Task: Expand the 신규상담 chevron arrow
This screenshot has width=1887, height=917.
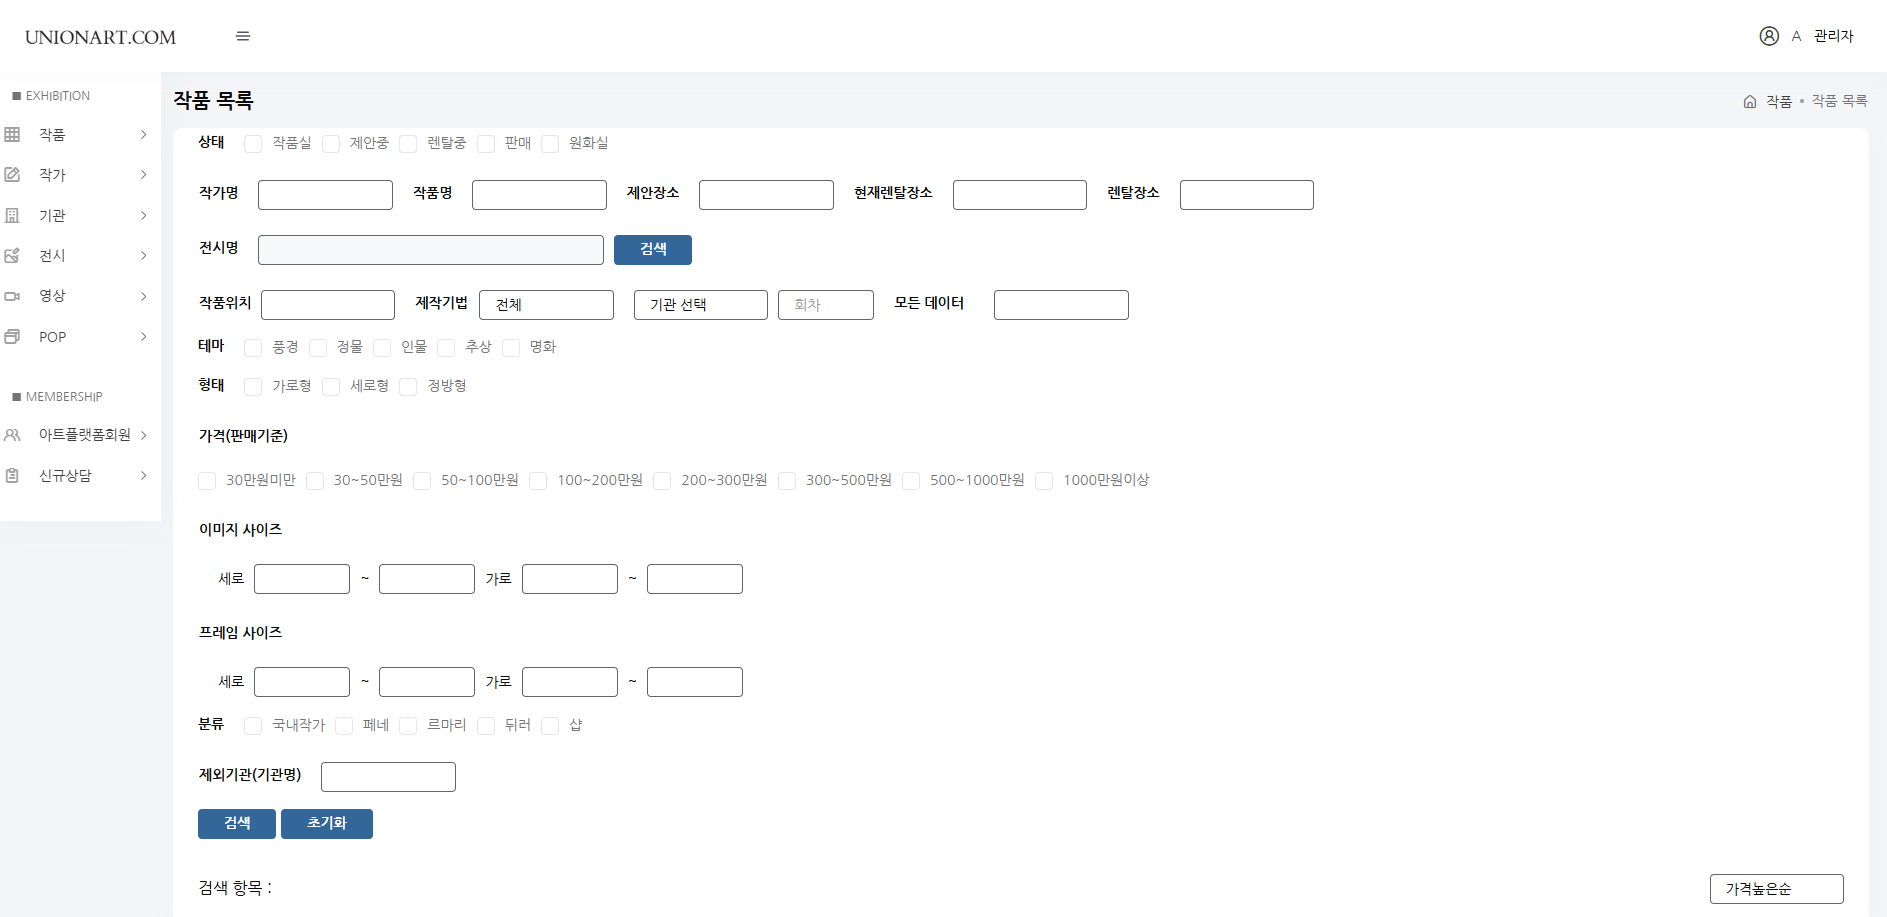Action: (x=144, y=476)
